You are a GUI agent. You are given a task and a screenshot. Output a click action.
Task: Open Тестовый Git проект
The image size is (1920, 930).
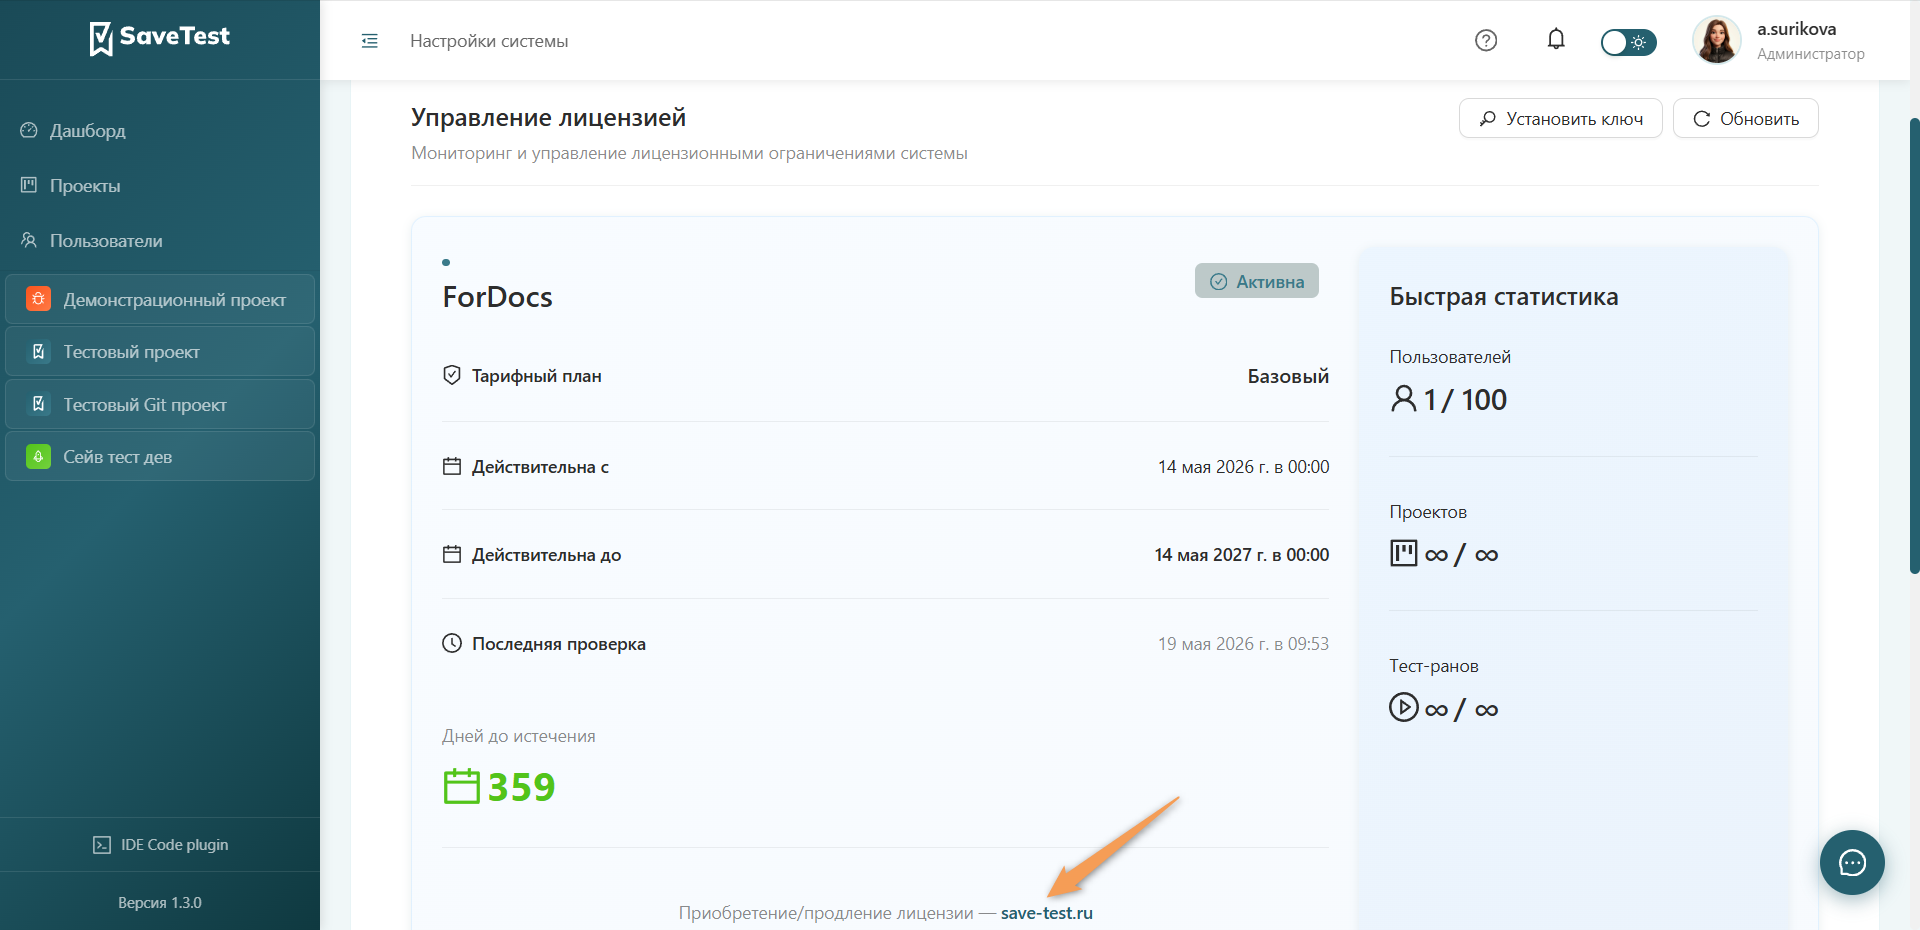[160, 404]
